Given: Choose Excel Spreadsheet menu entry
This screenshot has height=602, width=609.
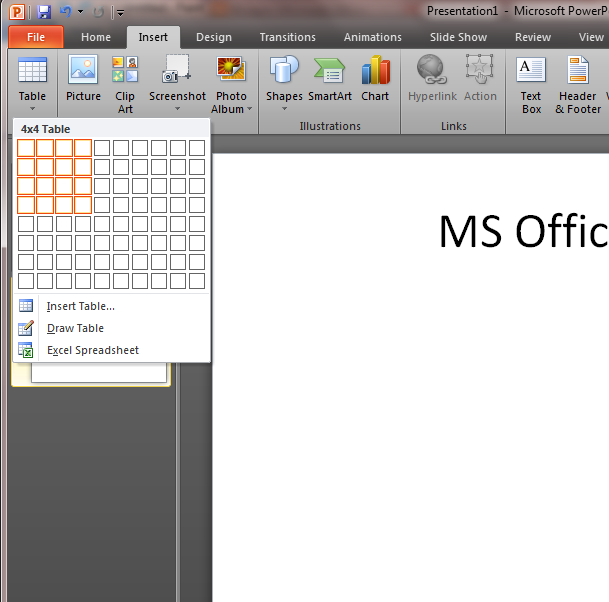Looking at the screenshot, I should tap(113, 350).
